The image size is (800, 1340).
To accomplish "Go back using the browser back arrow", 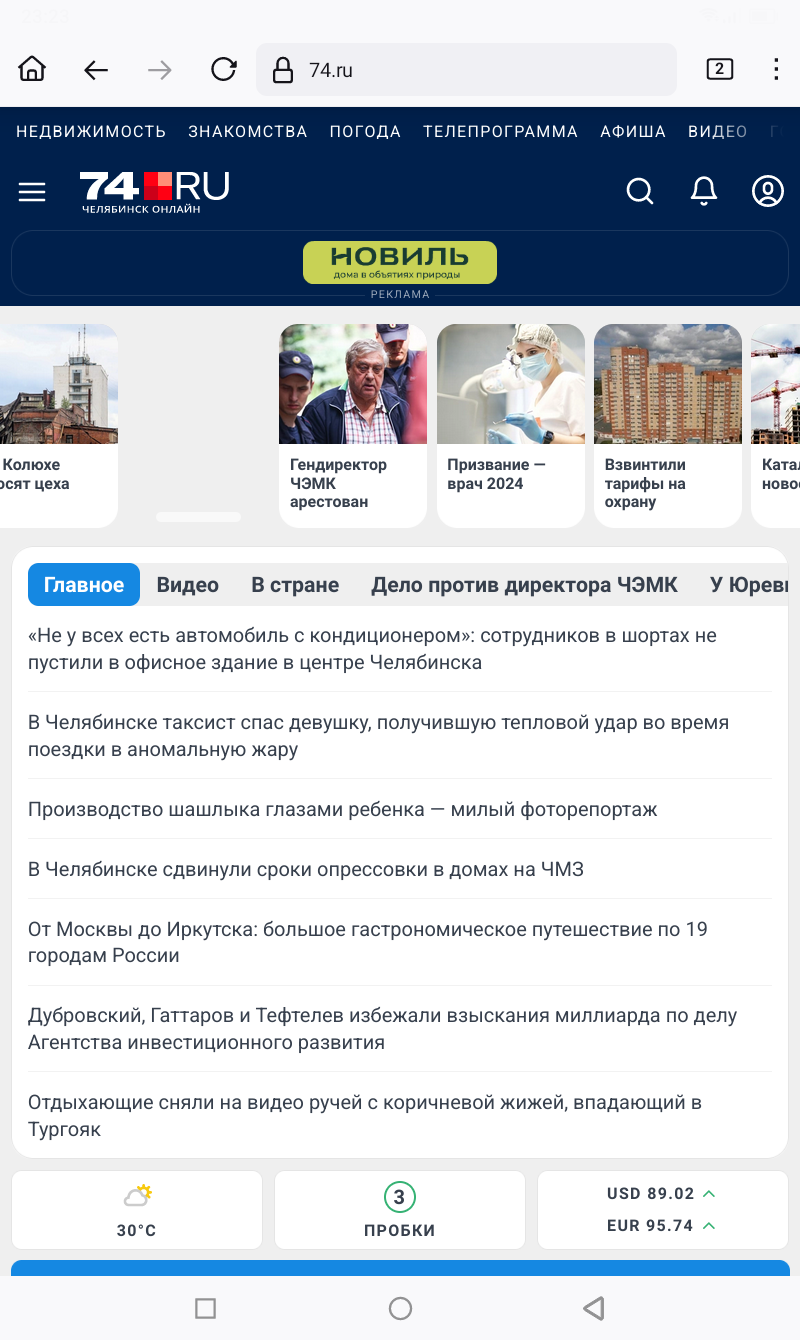I will click(96, 69).
